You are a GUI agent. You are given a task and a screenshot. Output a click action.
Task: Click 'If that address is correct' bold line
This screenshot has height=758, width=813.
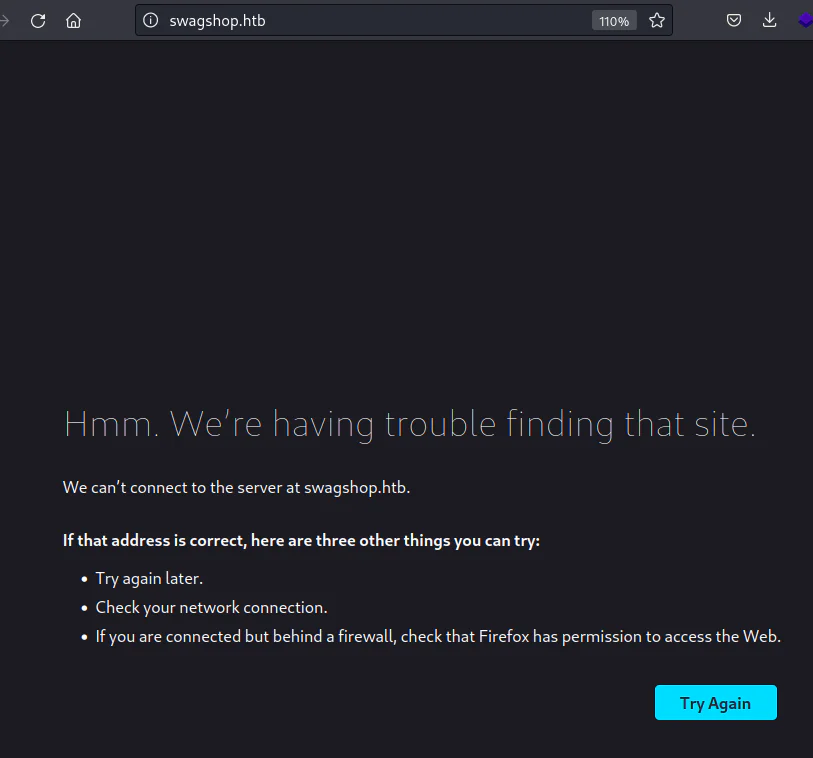301,540
